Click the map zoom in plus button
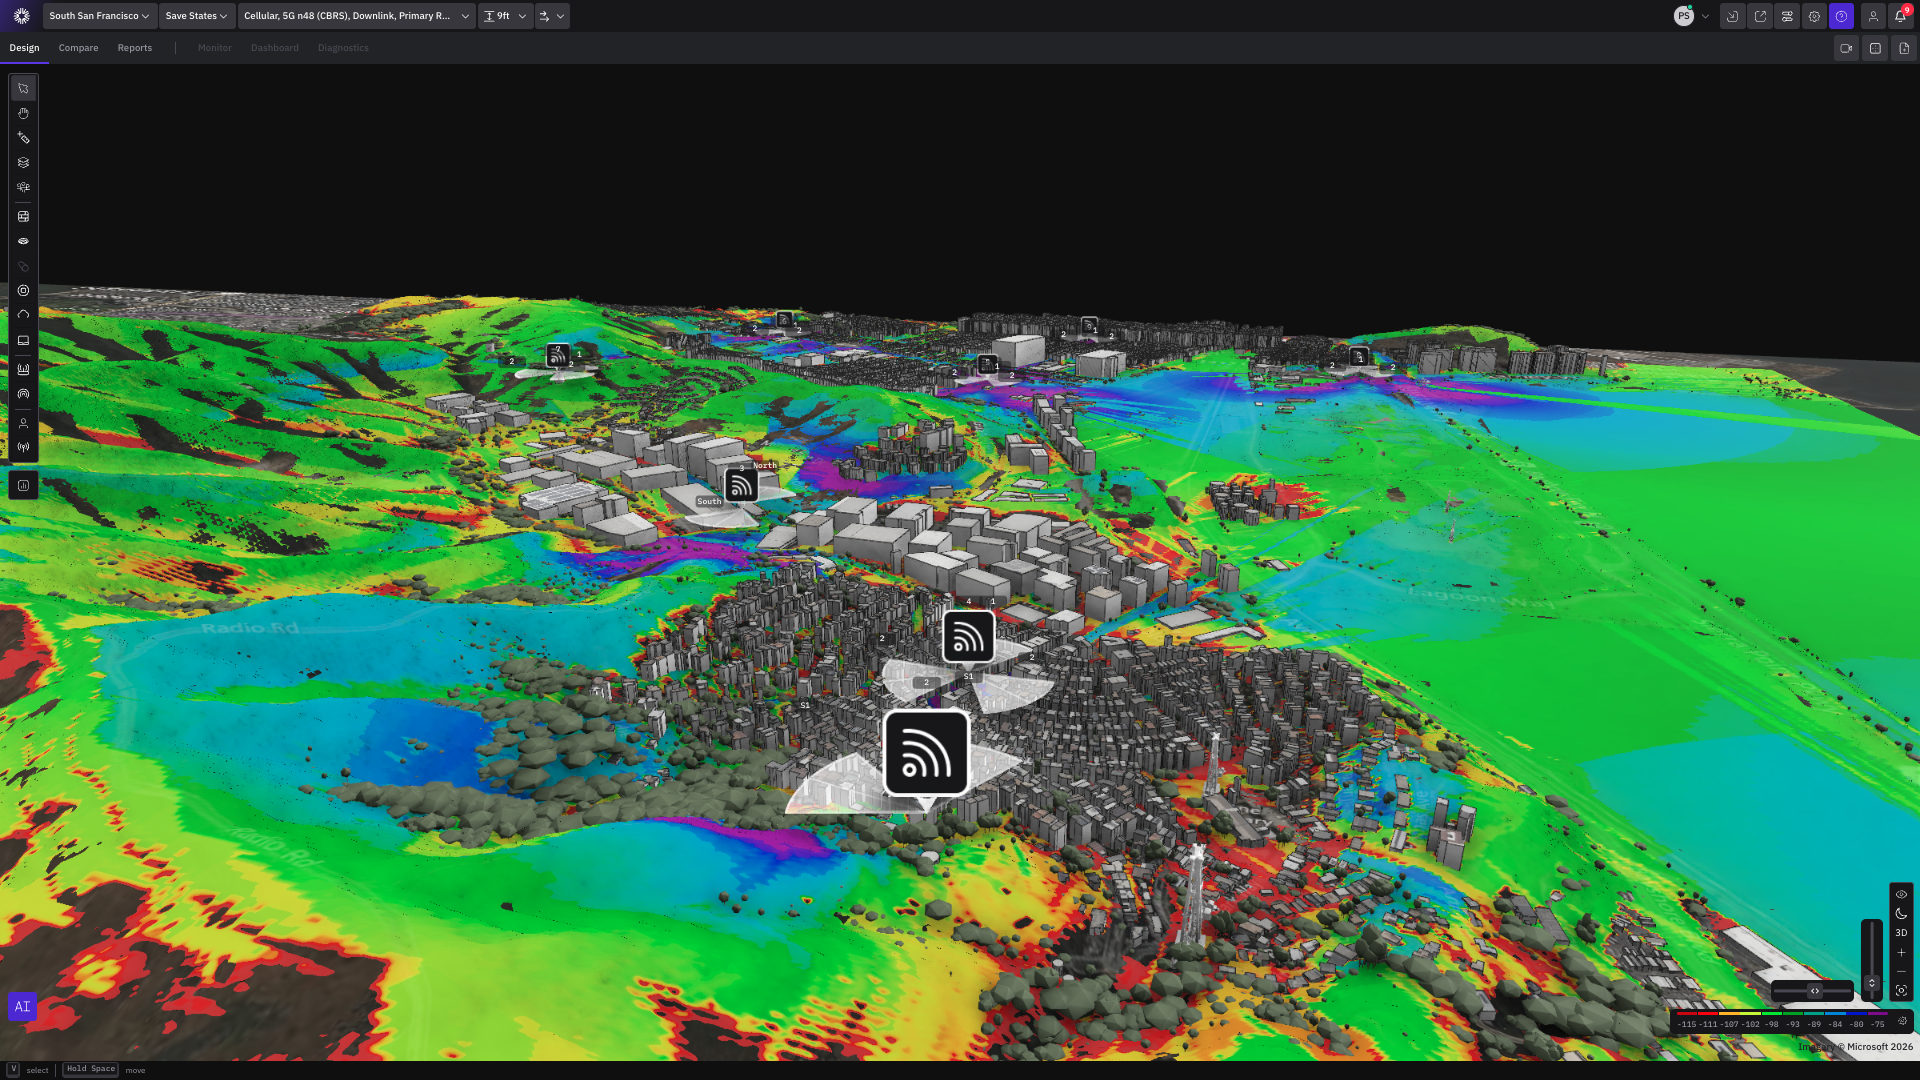The image size is (1920, 1080). tap(1901, 952)
